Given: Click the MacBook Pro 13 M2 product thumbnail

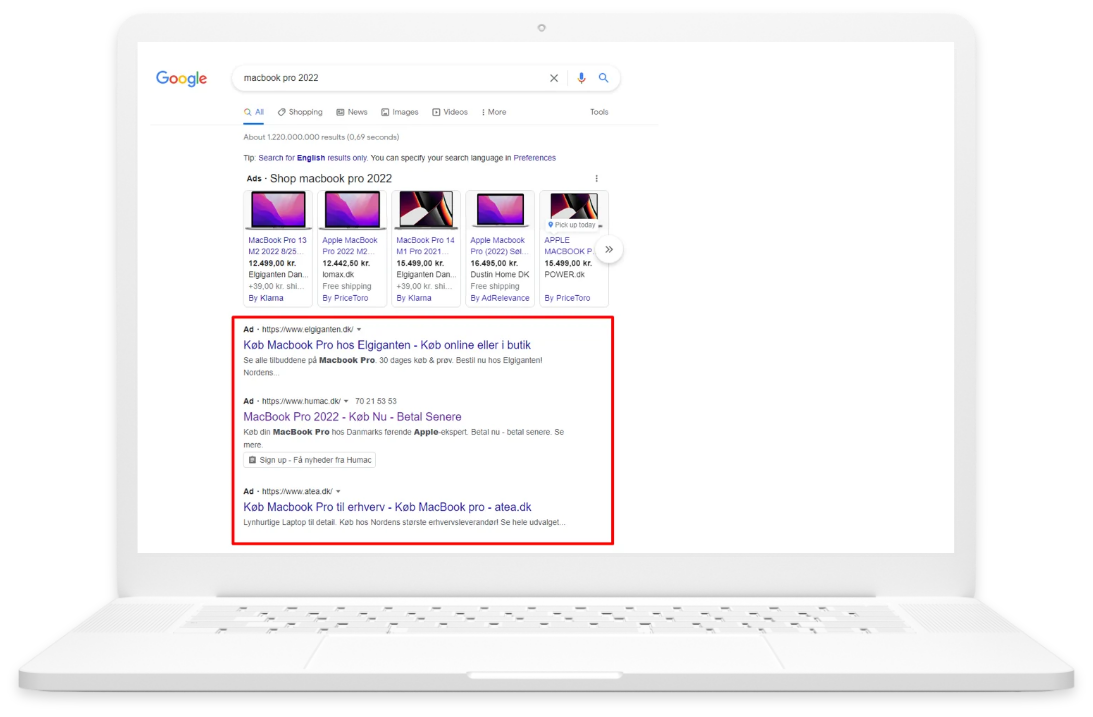Looking at the screenshot, I should [277, 210].
